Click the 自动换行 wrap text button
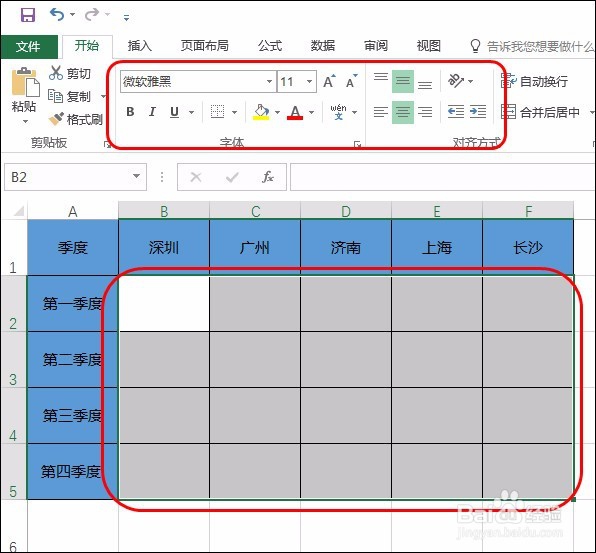The width and height of the screenshot is (596, 553). tap(534, 81)
